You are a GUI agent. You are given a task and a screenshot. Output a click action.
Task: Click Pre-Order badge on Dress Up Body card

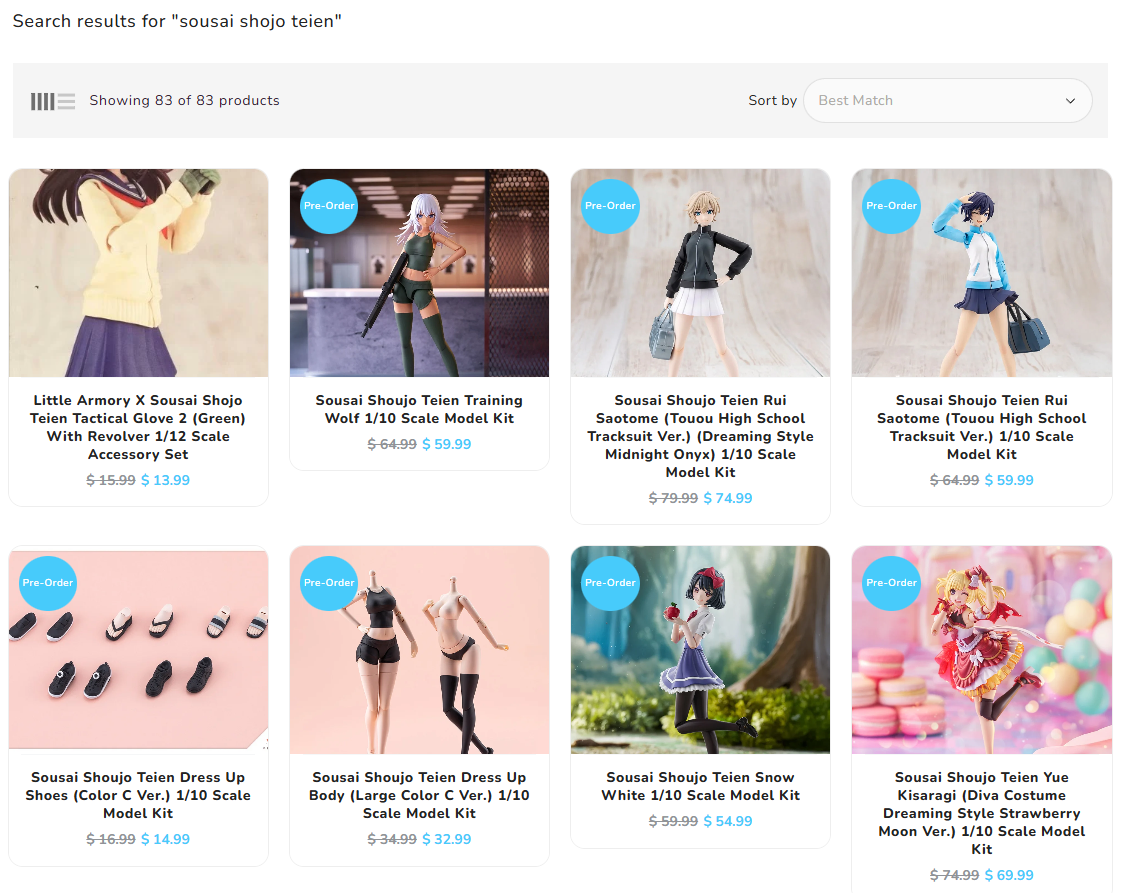(x=329, y=583)
